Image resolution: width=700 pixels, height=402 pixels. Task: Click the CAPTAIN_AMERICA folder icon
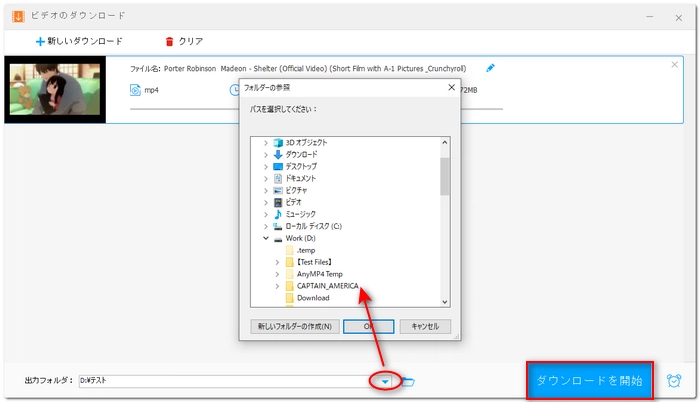pos(290,286)
